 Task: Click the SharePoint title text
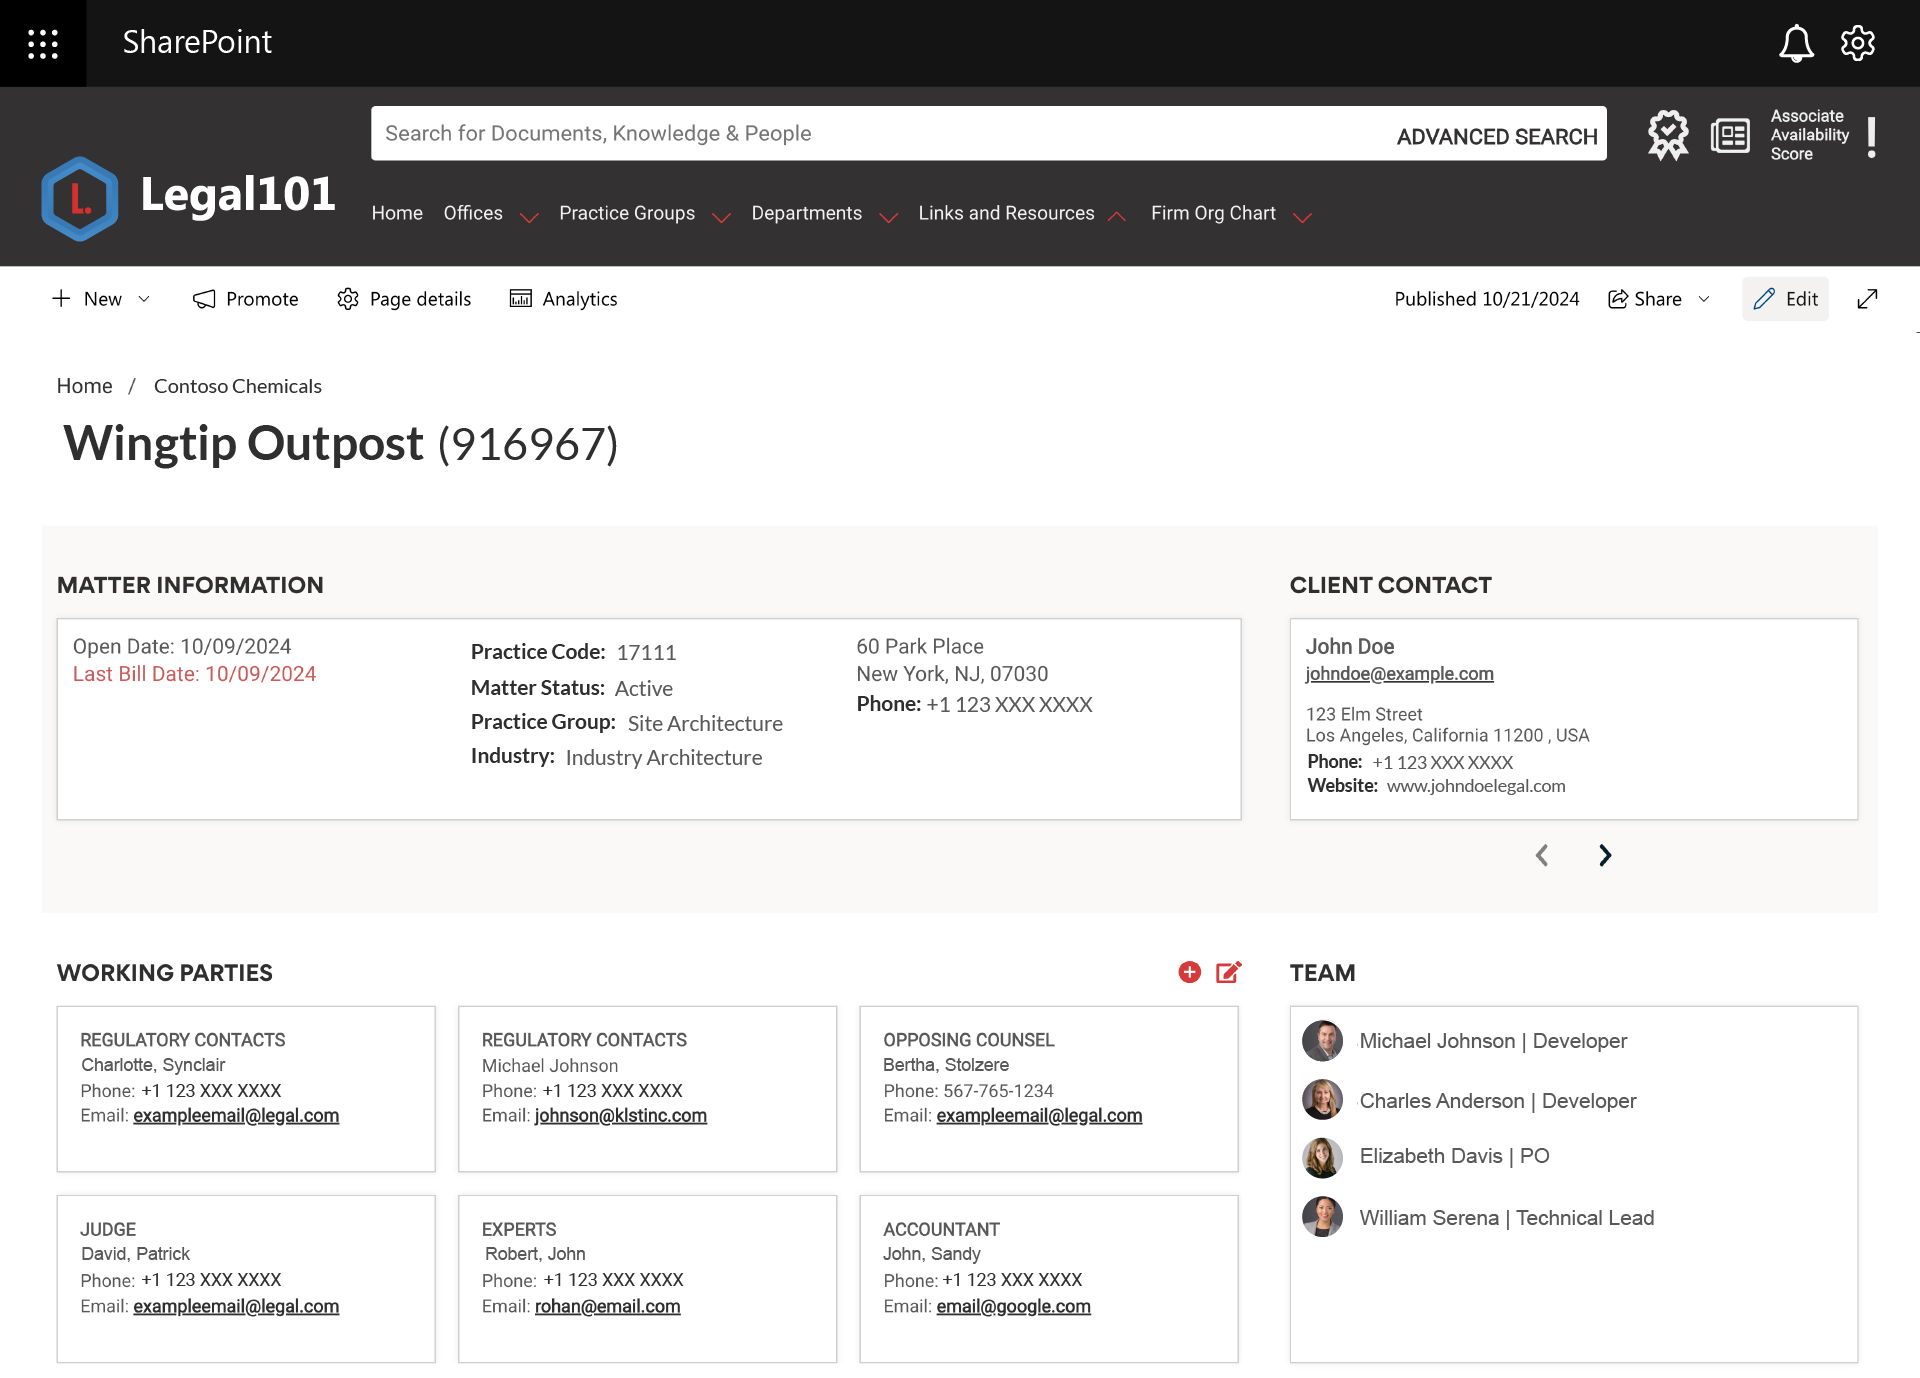(x=197, y=42)
